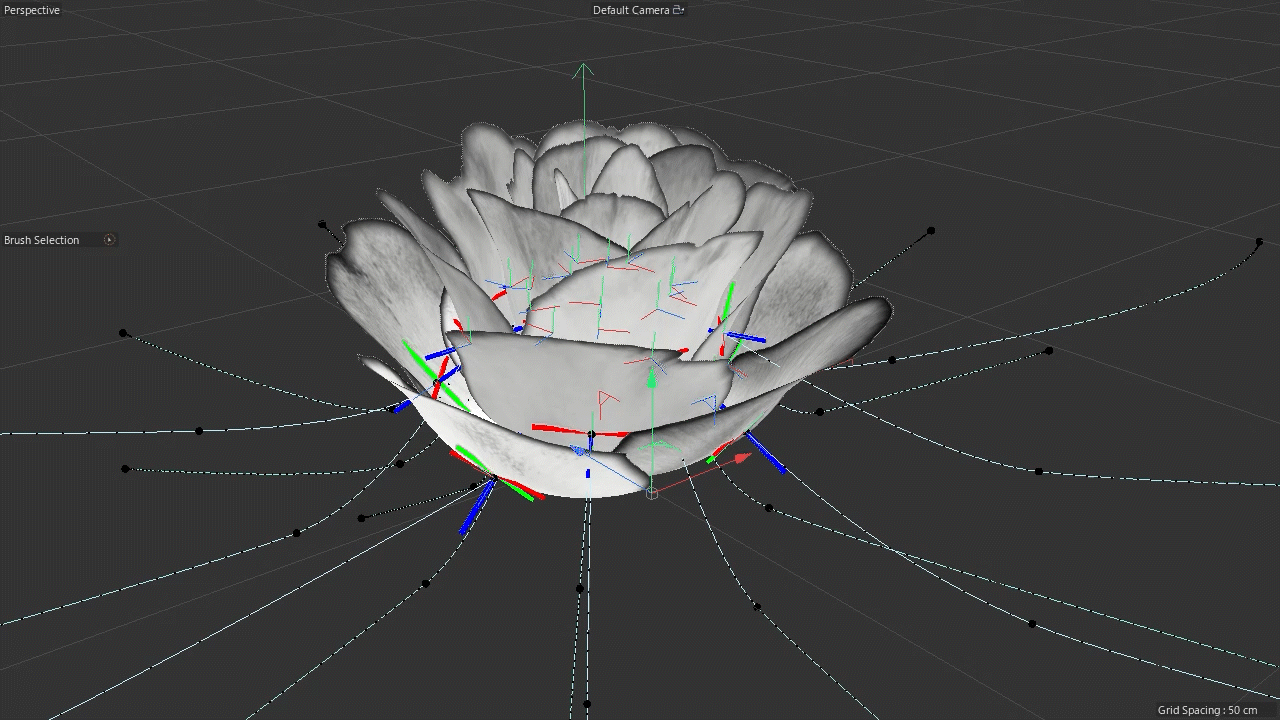
Task: Select the spline endpoint touching the upper-left petal
Action: pyautogui.click(x=322, y=225)
